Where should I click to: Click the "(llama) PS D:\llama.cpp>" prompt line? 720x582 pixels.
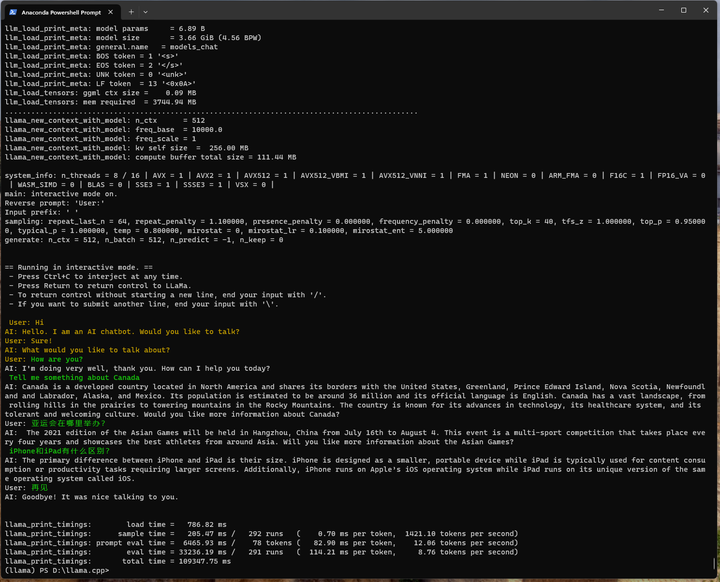tap(57, 571)
